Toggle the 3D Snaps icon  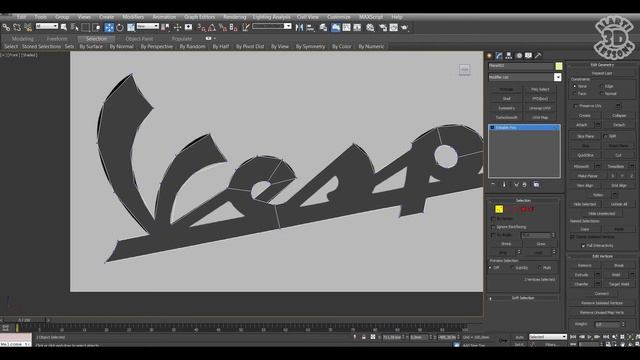pyautogui.click(x=201, y=27)
